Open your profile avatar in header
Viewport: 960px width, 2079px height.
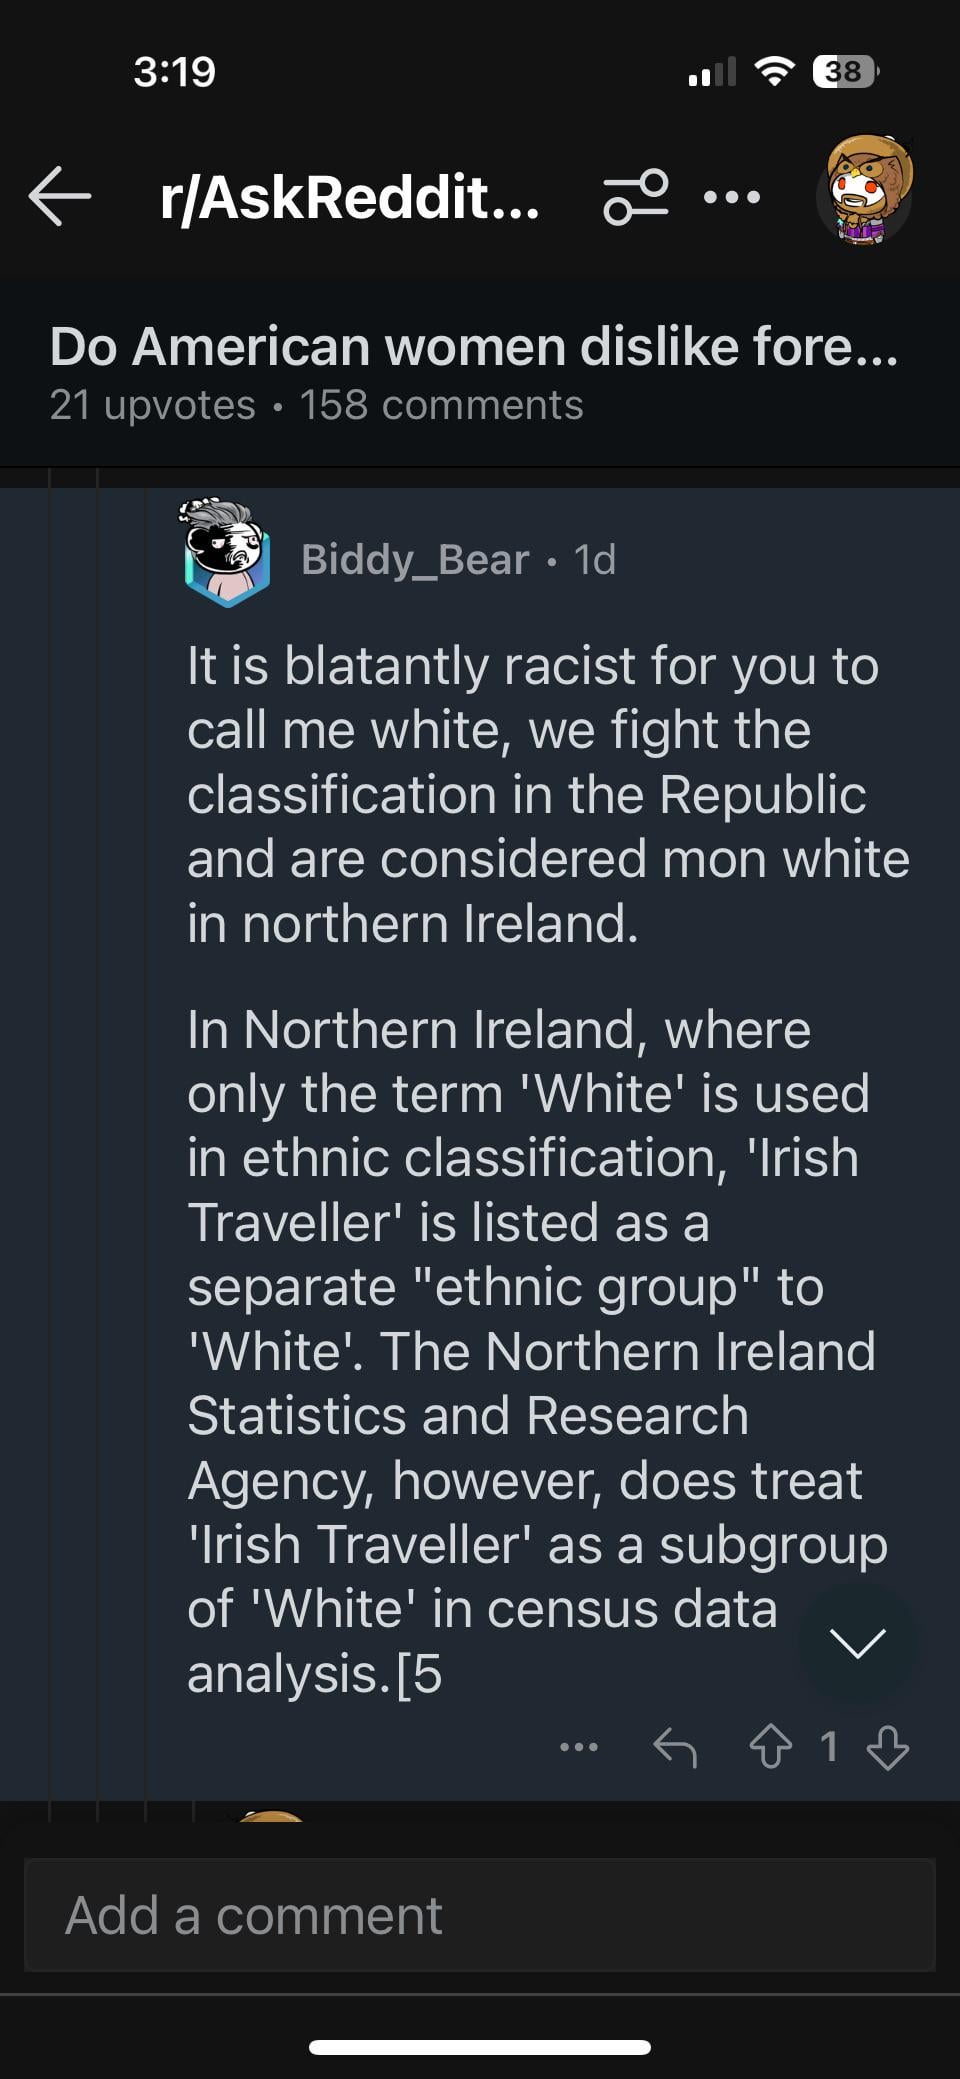point(865,192)
